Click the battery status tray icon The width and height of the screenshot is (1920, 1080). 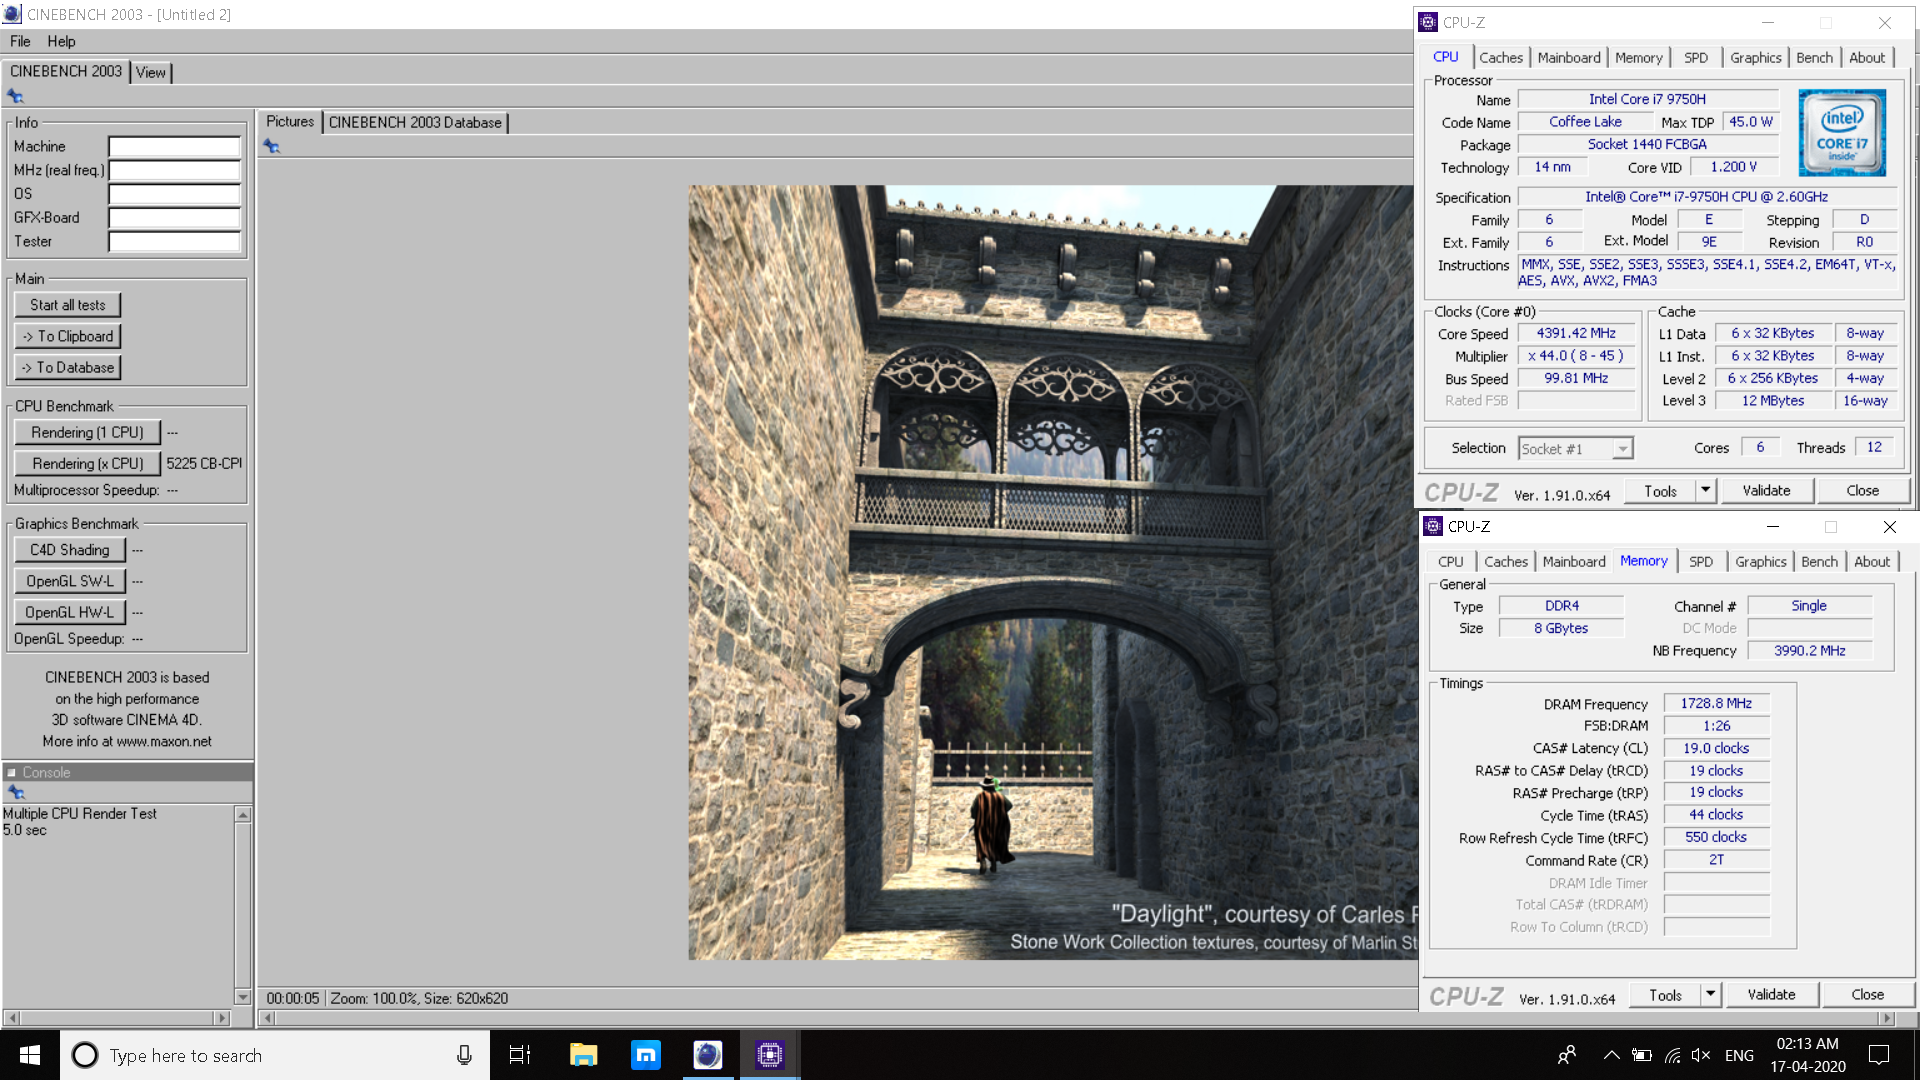[1641, 1055]
